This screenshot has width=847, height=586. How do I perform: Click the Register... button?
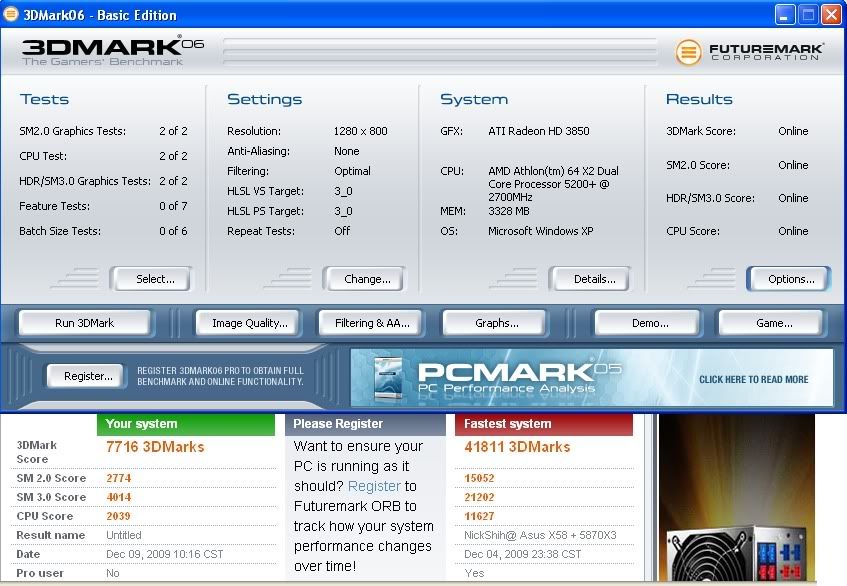click(x=85, y=376)
